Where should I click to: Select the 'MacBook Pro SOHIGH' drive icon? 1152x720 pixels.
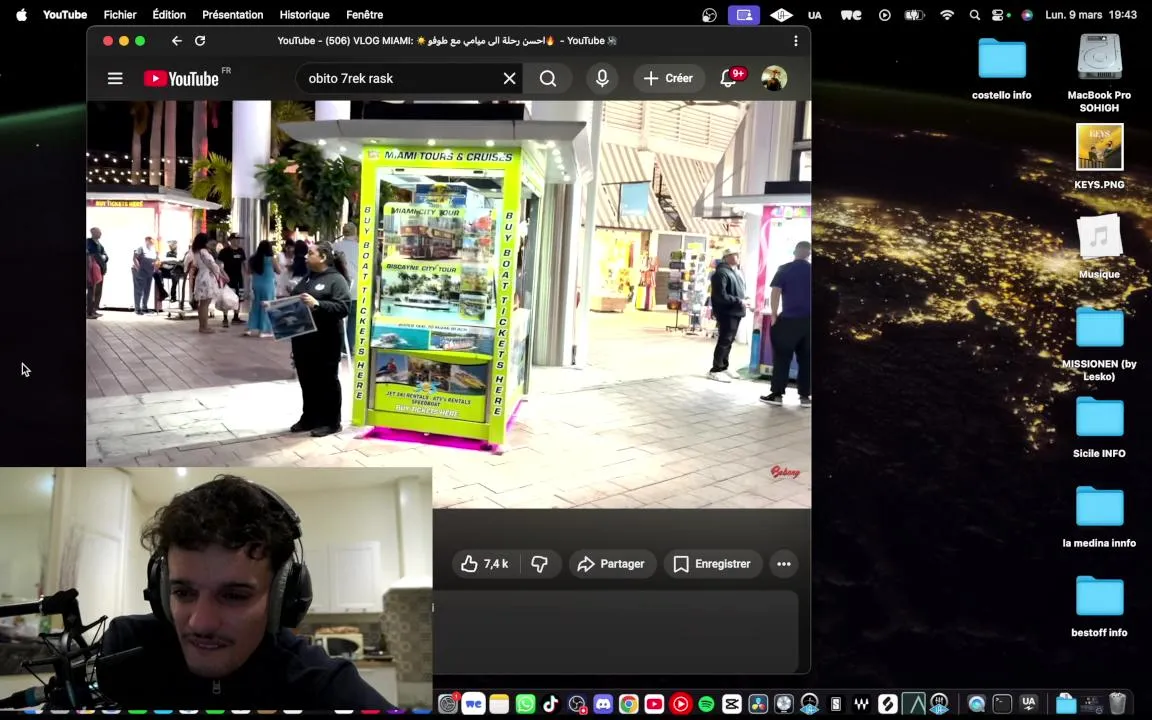point(1099,57)
